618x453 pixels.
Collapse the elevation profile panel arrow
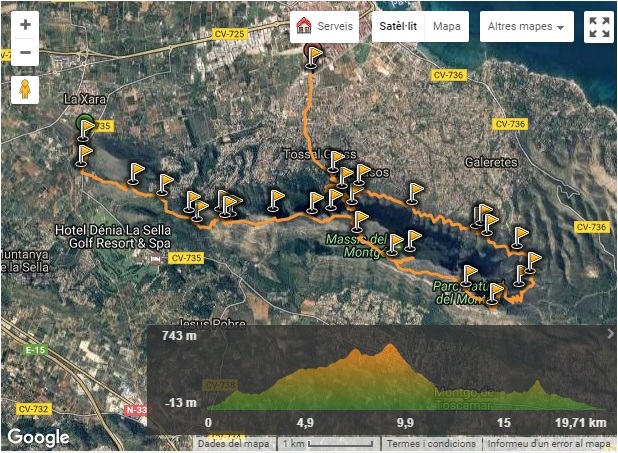click(x=610, y=334)
